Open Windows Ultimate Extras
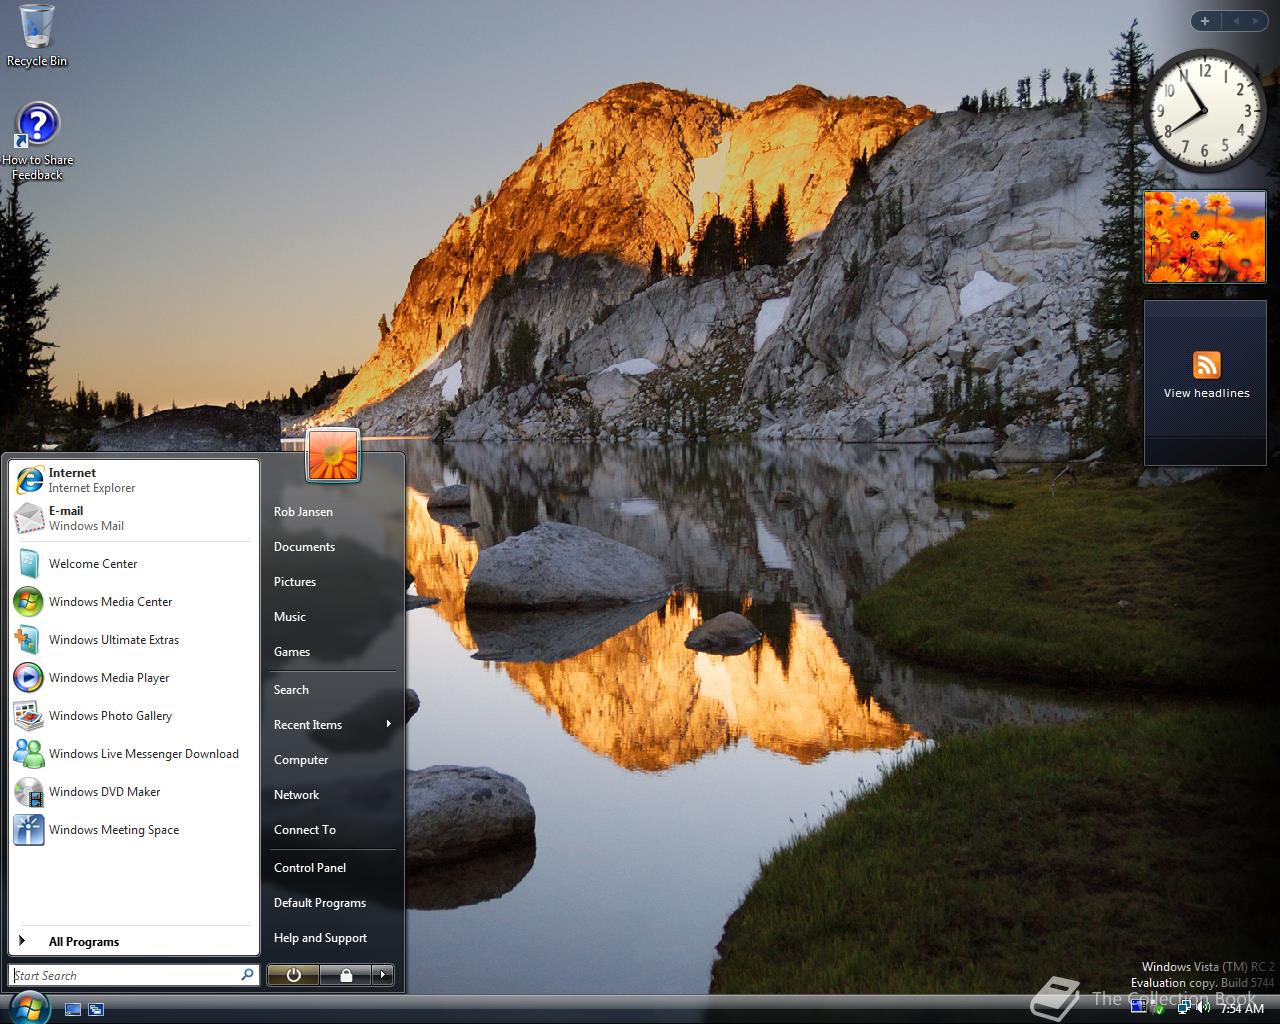Viewport: 1280px width, 1024px height. coord(134,640)
